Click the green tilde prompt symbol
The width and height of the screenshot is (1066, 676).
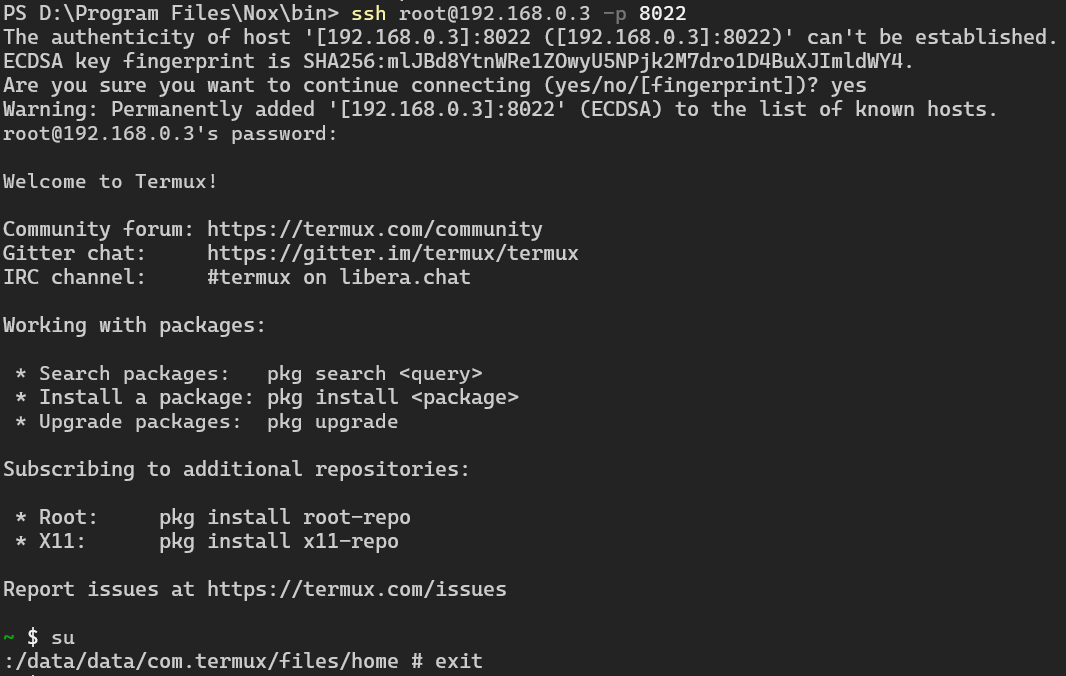point(9,637)
